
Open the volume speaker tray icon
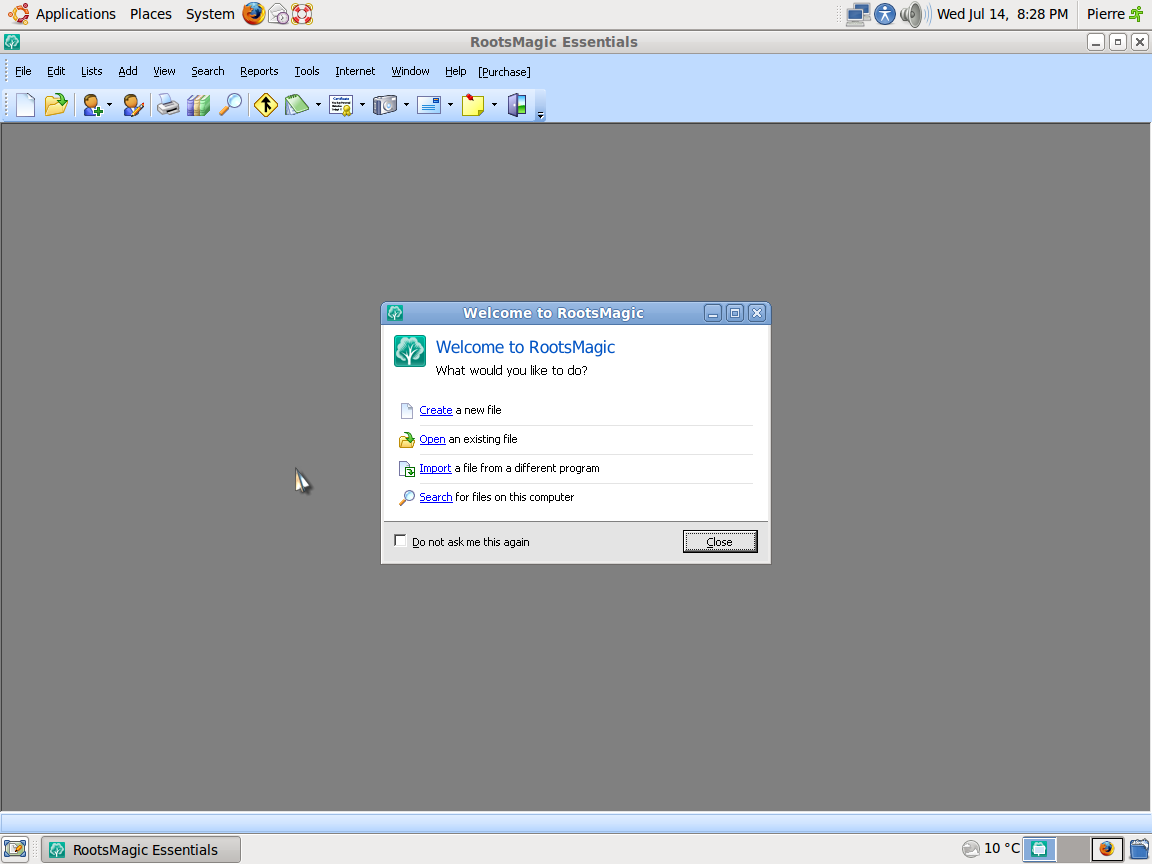point(915,14)
